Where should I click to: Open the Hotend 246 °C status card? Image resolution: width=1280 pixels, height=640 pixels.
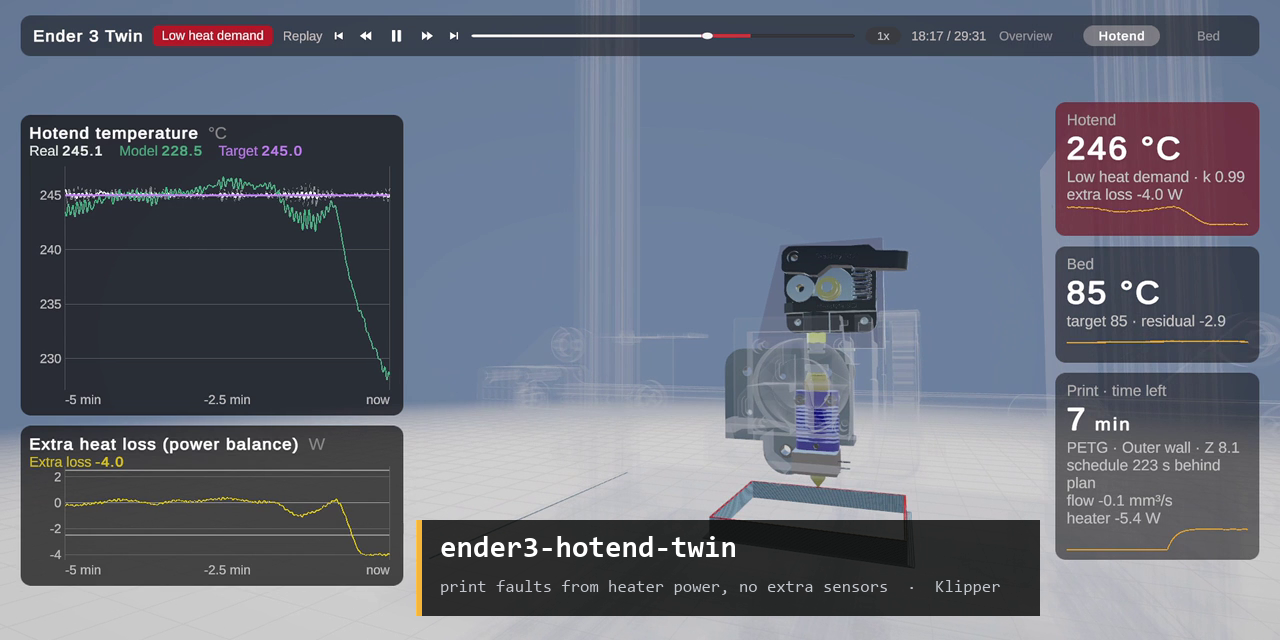(x=1157, y=169)
